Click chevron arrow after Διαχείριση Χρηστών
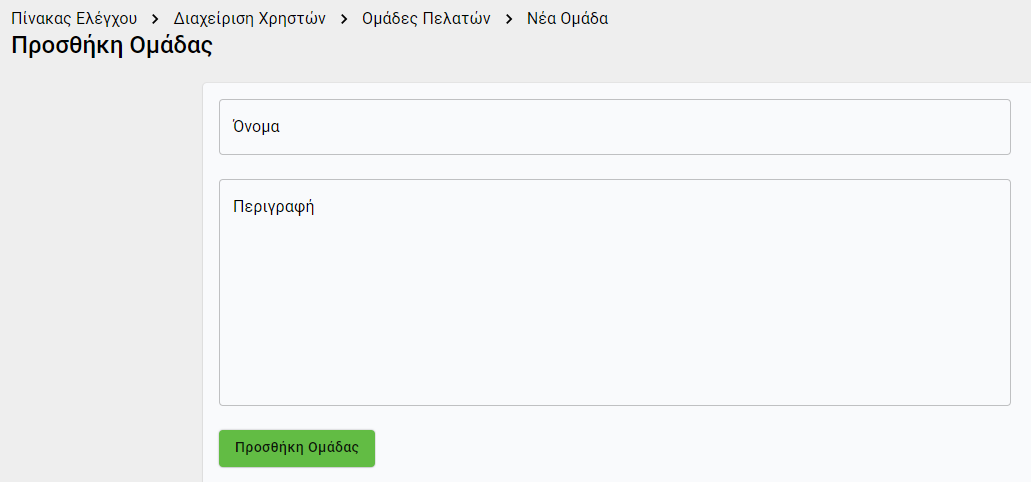 pos(344,18)
